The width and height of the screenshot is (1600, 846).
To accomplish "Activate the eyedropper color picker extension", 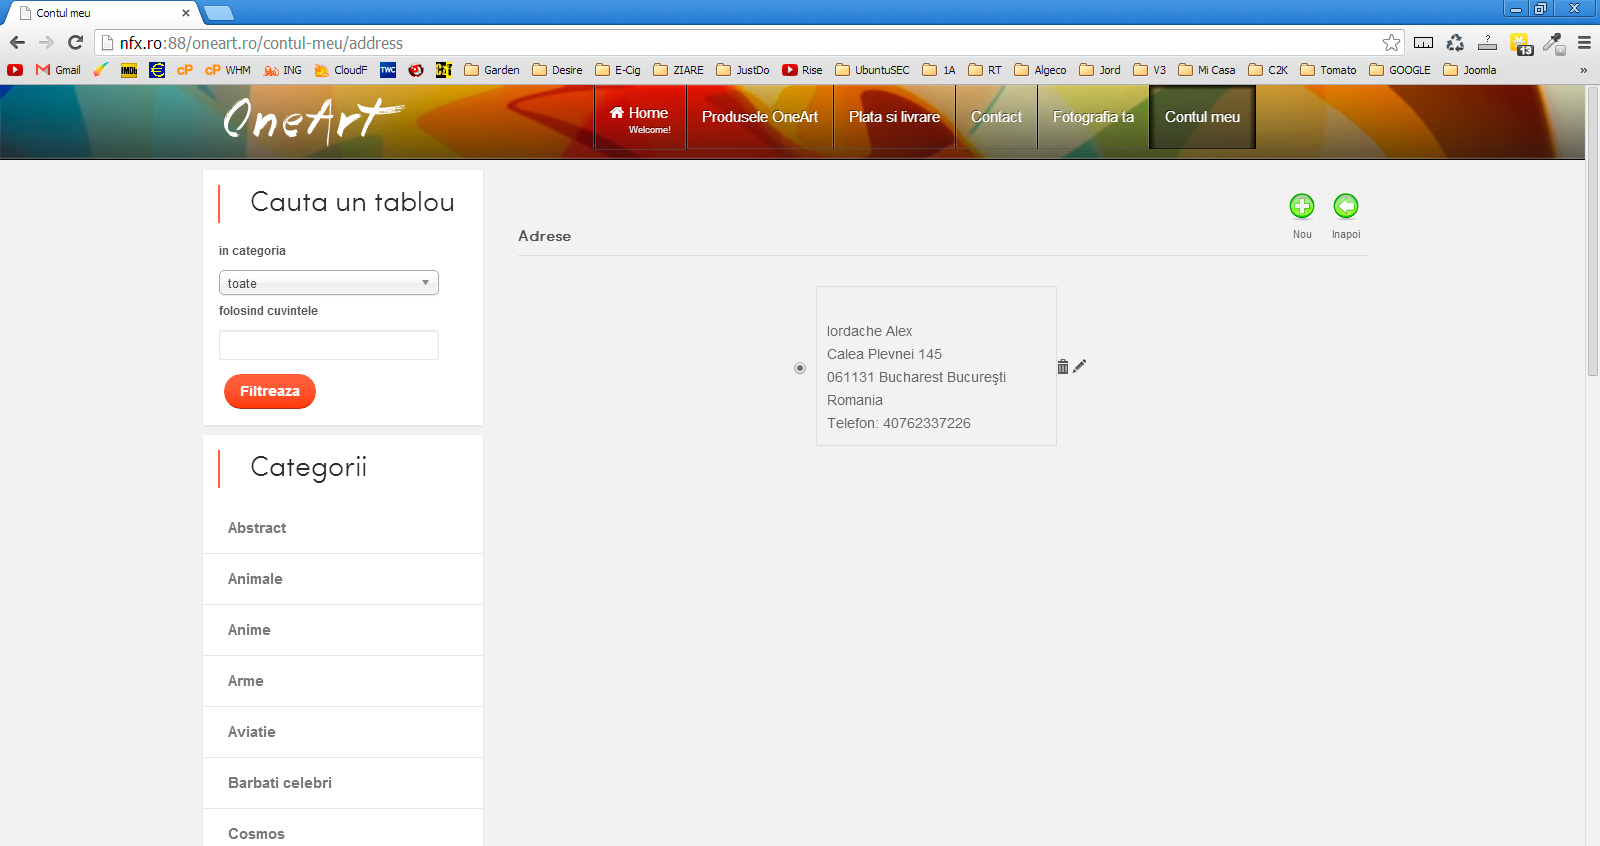I will (1553, 43).
